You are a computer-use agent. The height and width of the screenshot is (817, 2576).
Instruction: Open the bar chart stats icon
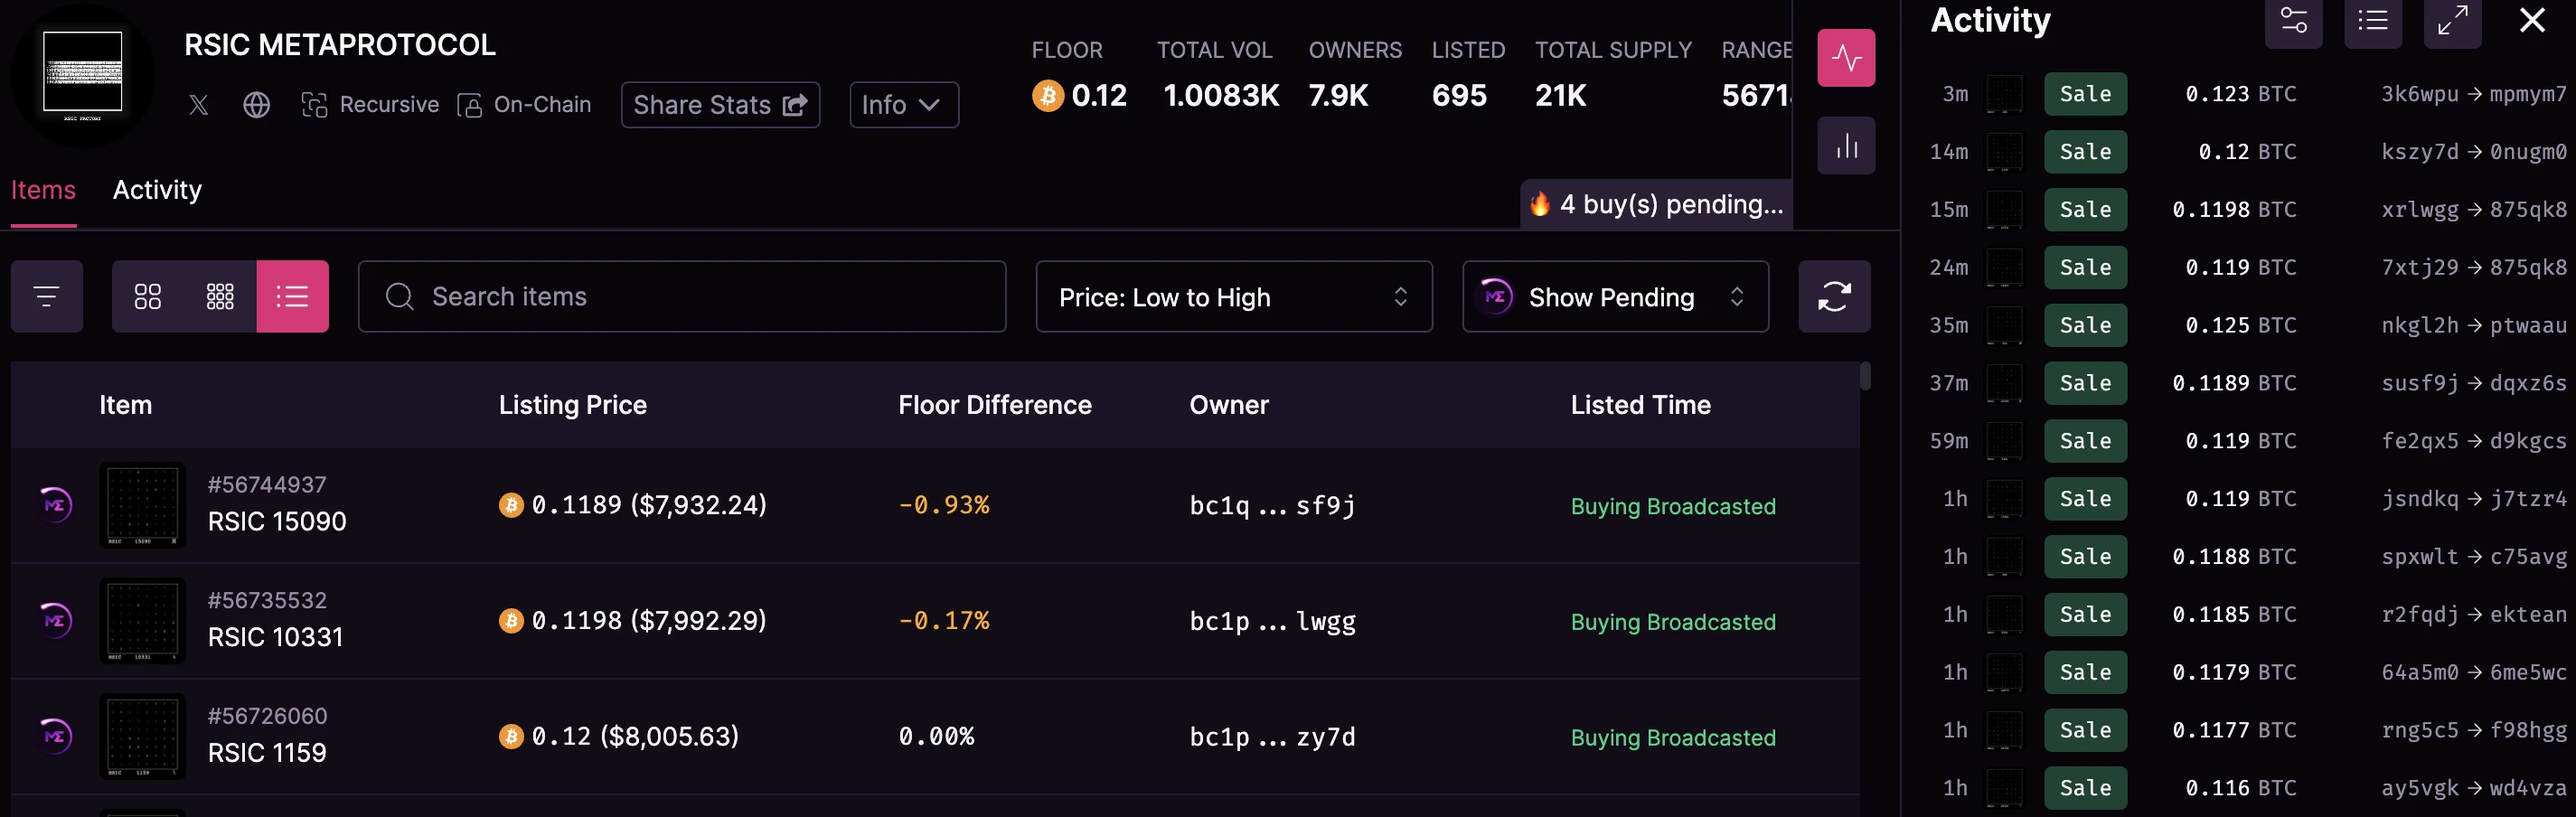point(1845,145)
